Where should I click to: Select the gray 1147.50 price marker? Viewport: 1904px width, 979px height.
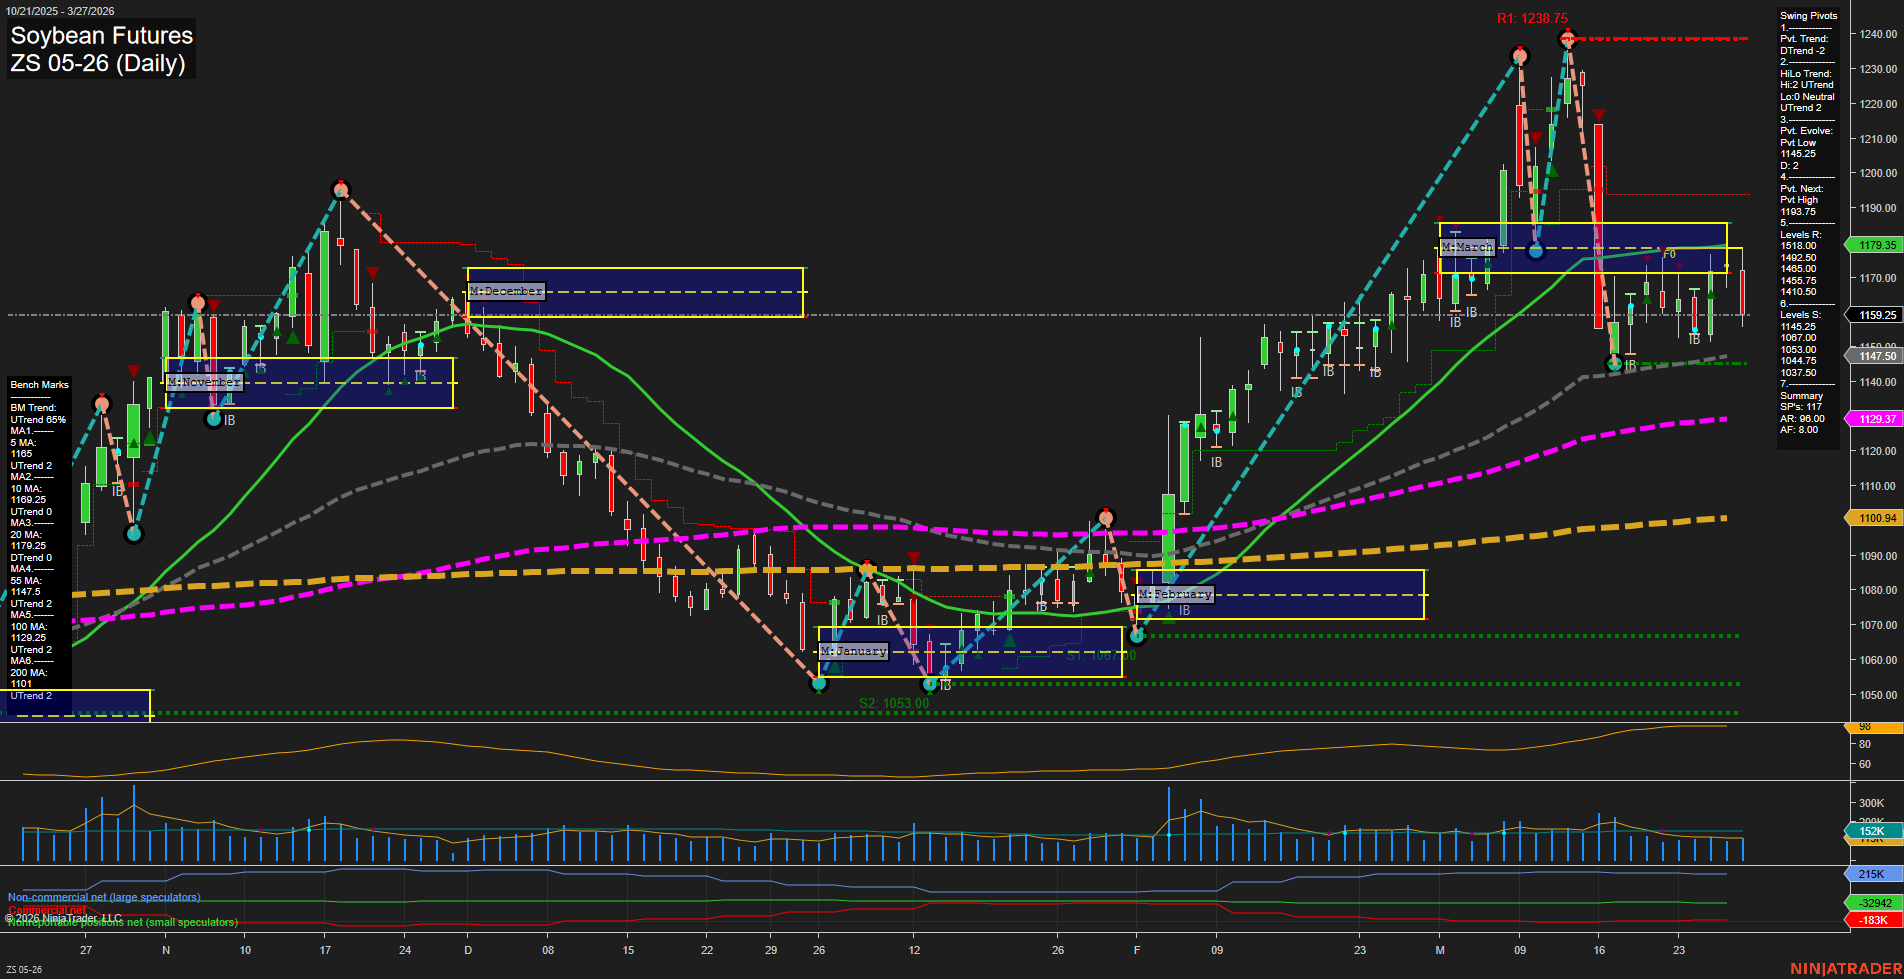[1874, 356]
